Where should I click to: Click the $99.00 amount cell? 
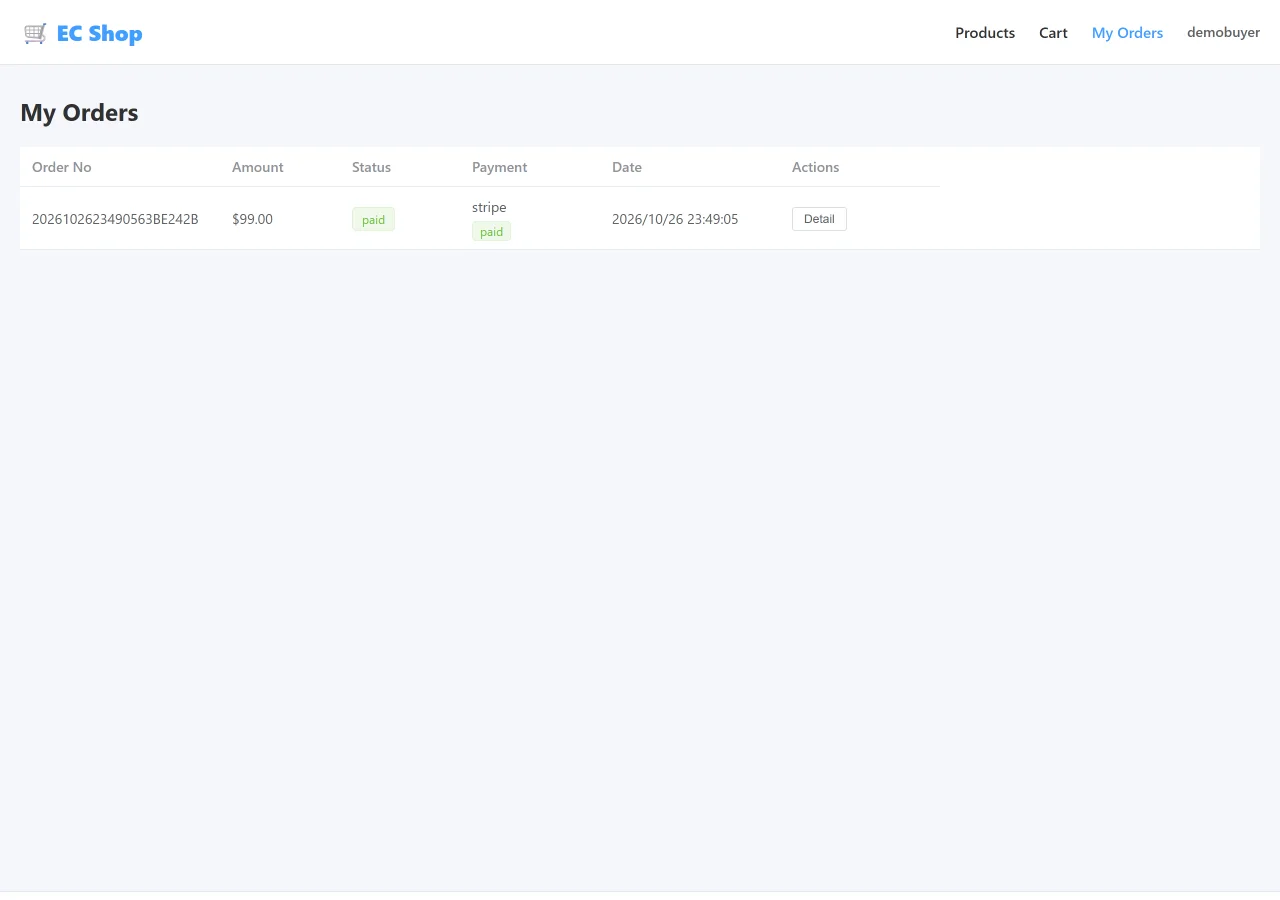click(252, 219)
